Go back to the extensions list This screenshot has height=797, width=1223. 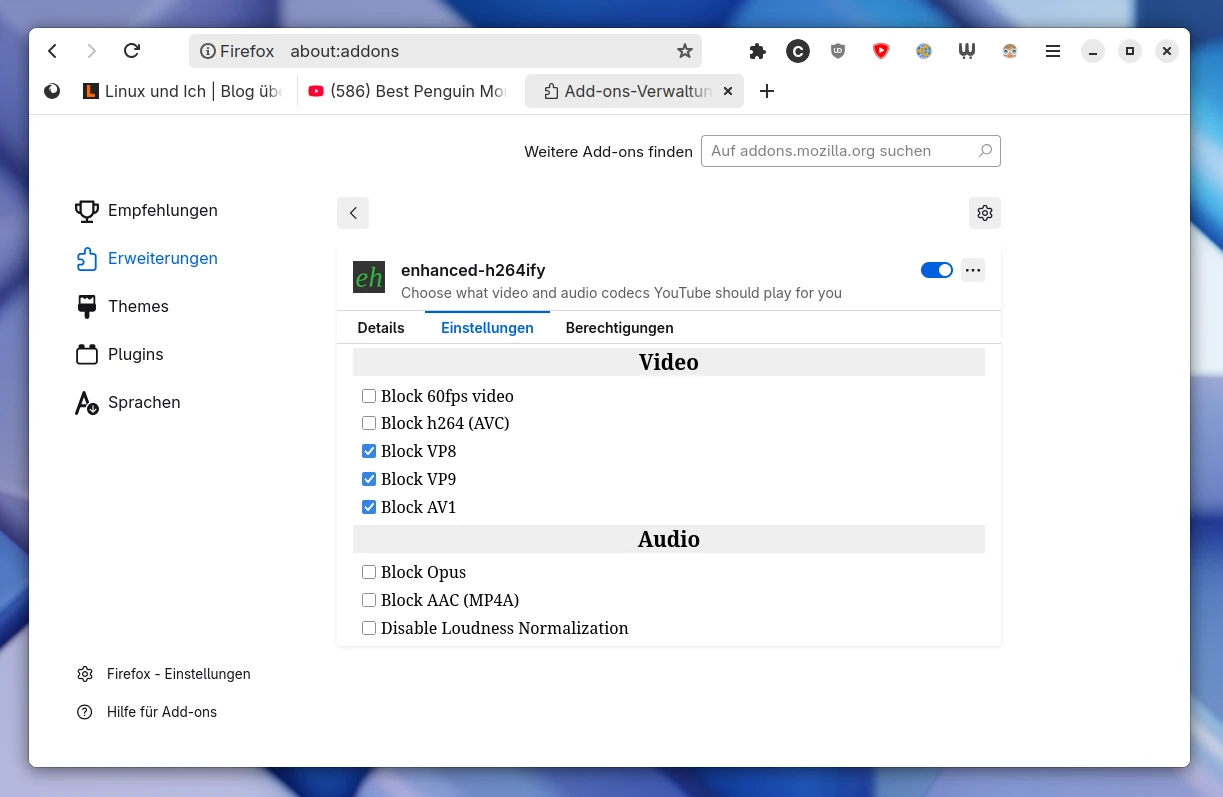click(353, 213)
